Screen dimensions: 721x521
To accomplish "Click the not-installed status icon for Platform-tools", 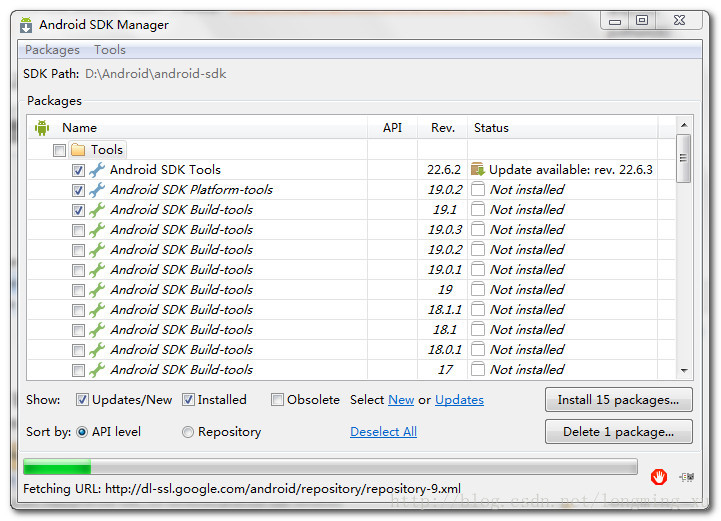I will [x=478, y=189].
